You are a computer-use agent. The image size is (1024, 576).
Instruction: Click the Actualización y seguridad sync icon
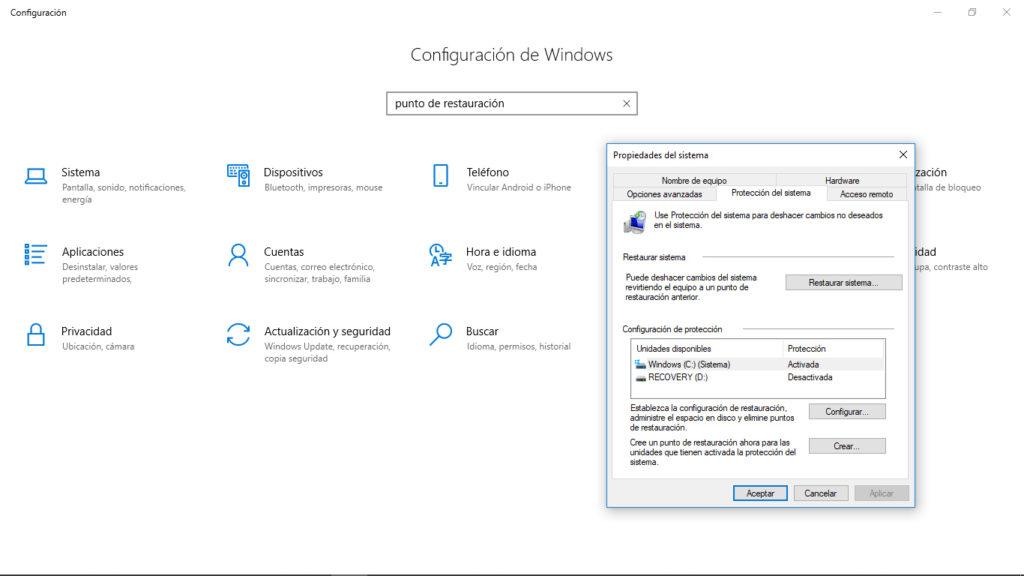pyautogui.click(x=238, y=334)
